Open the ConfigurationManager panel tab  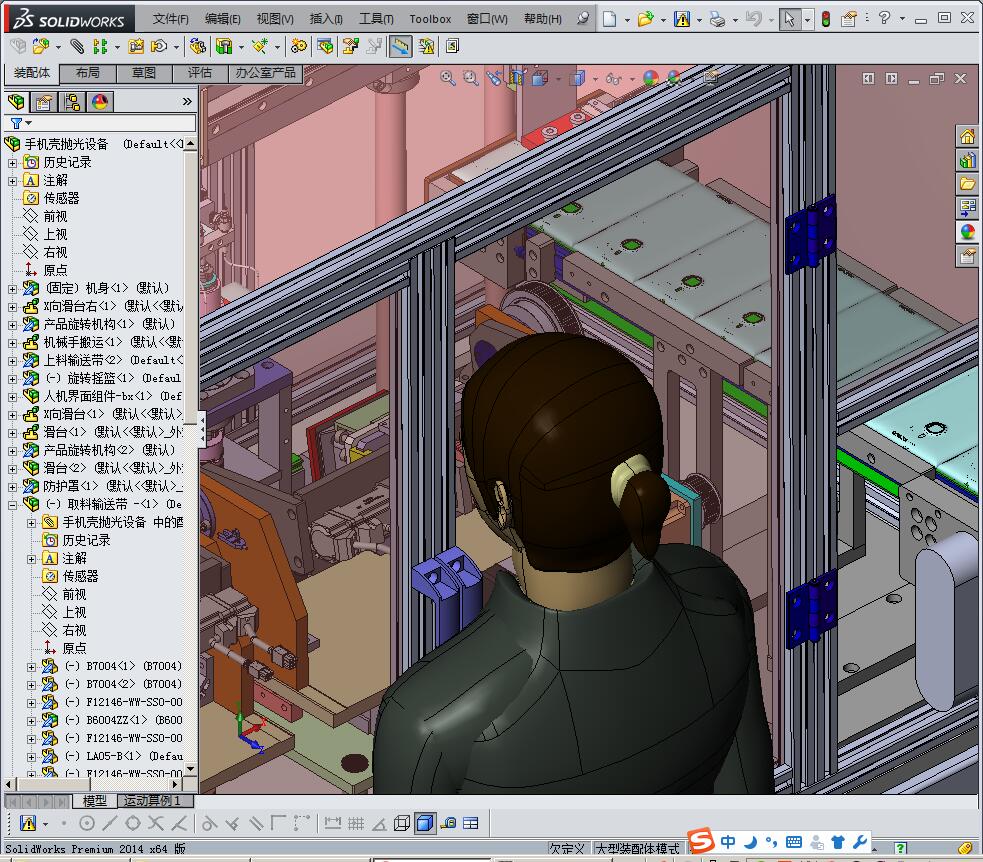click(72, 102)
